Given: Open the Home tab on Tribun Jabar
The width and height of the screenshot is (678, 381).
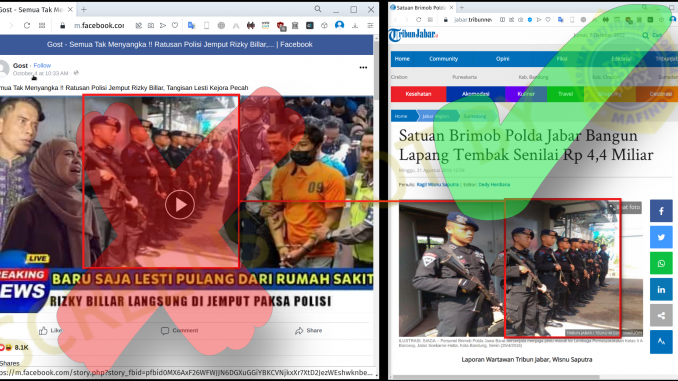Looking at the screenshot, I should pyautogui.click(x=402, y=59).
